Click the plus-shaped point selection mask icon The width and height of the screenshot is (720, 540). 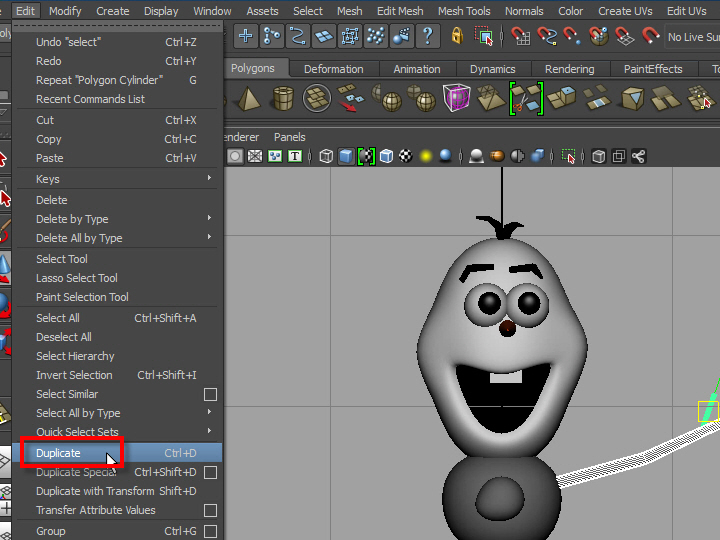245,37
